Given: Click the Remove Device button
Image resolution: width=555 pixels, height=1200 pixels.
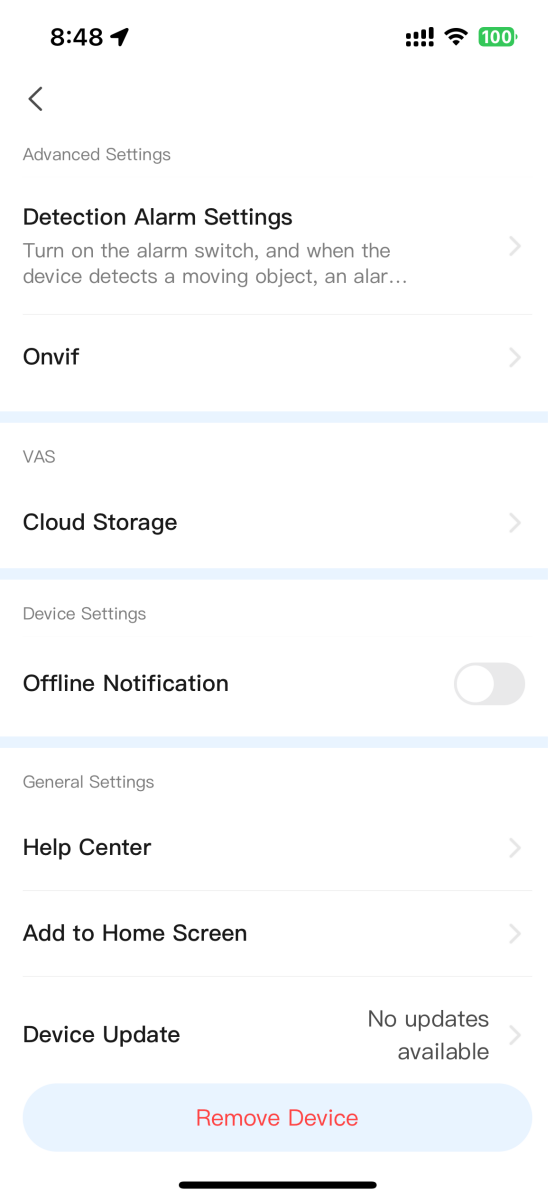Looking at the screenshot, I should (x=277, y=1118).
